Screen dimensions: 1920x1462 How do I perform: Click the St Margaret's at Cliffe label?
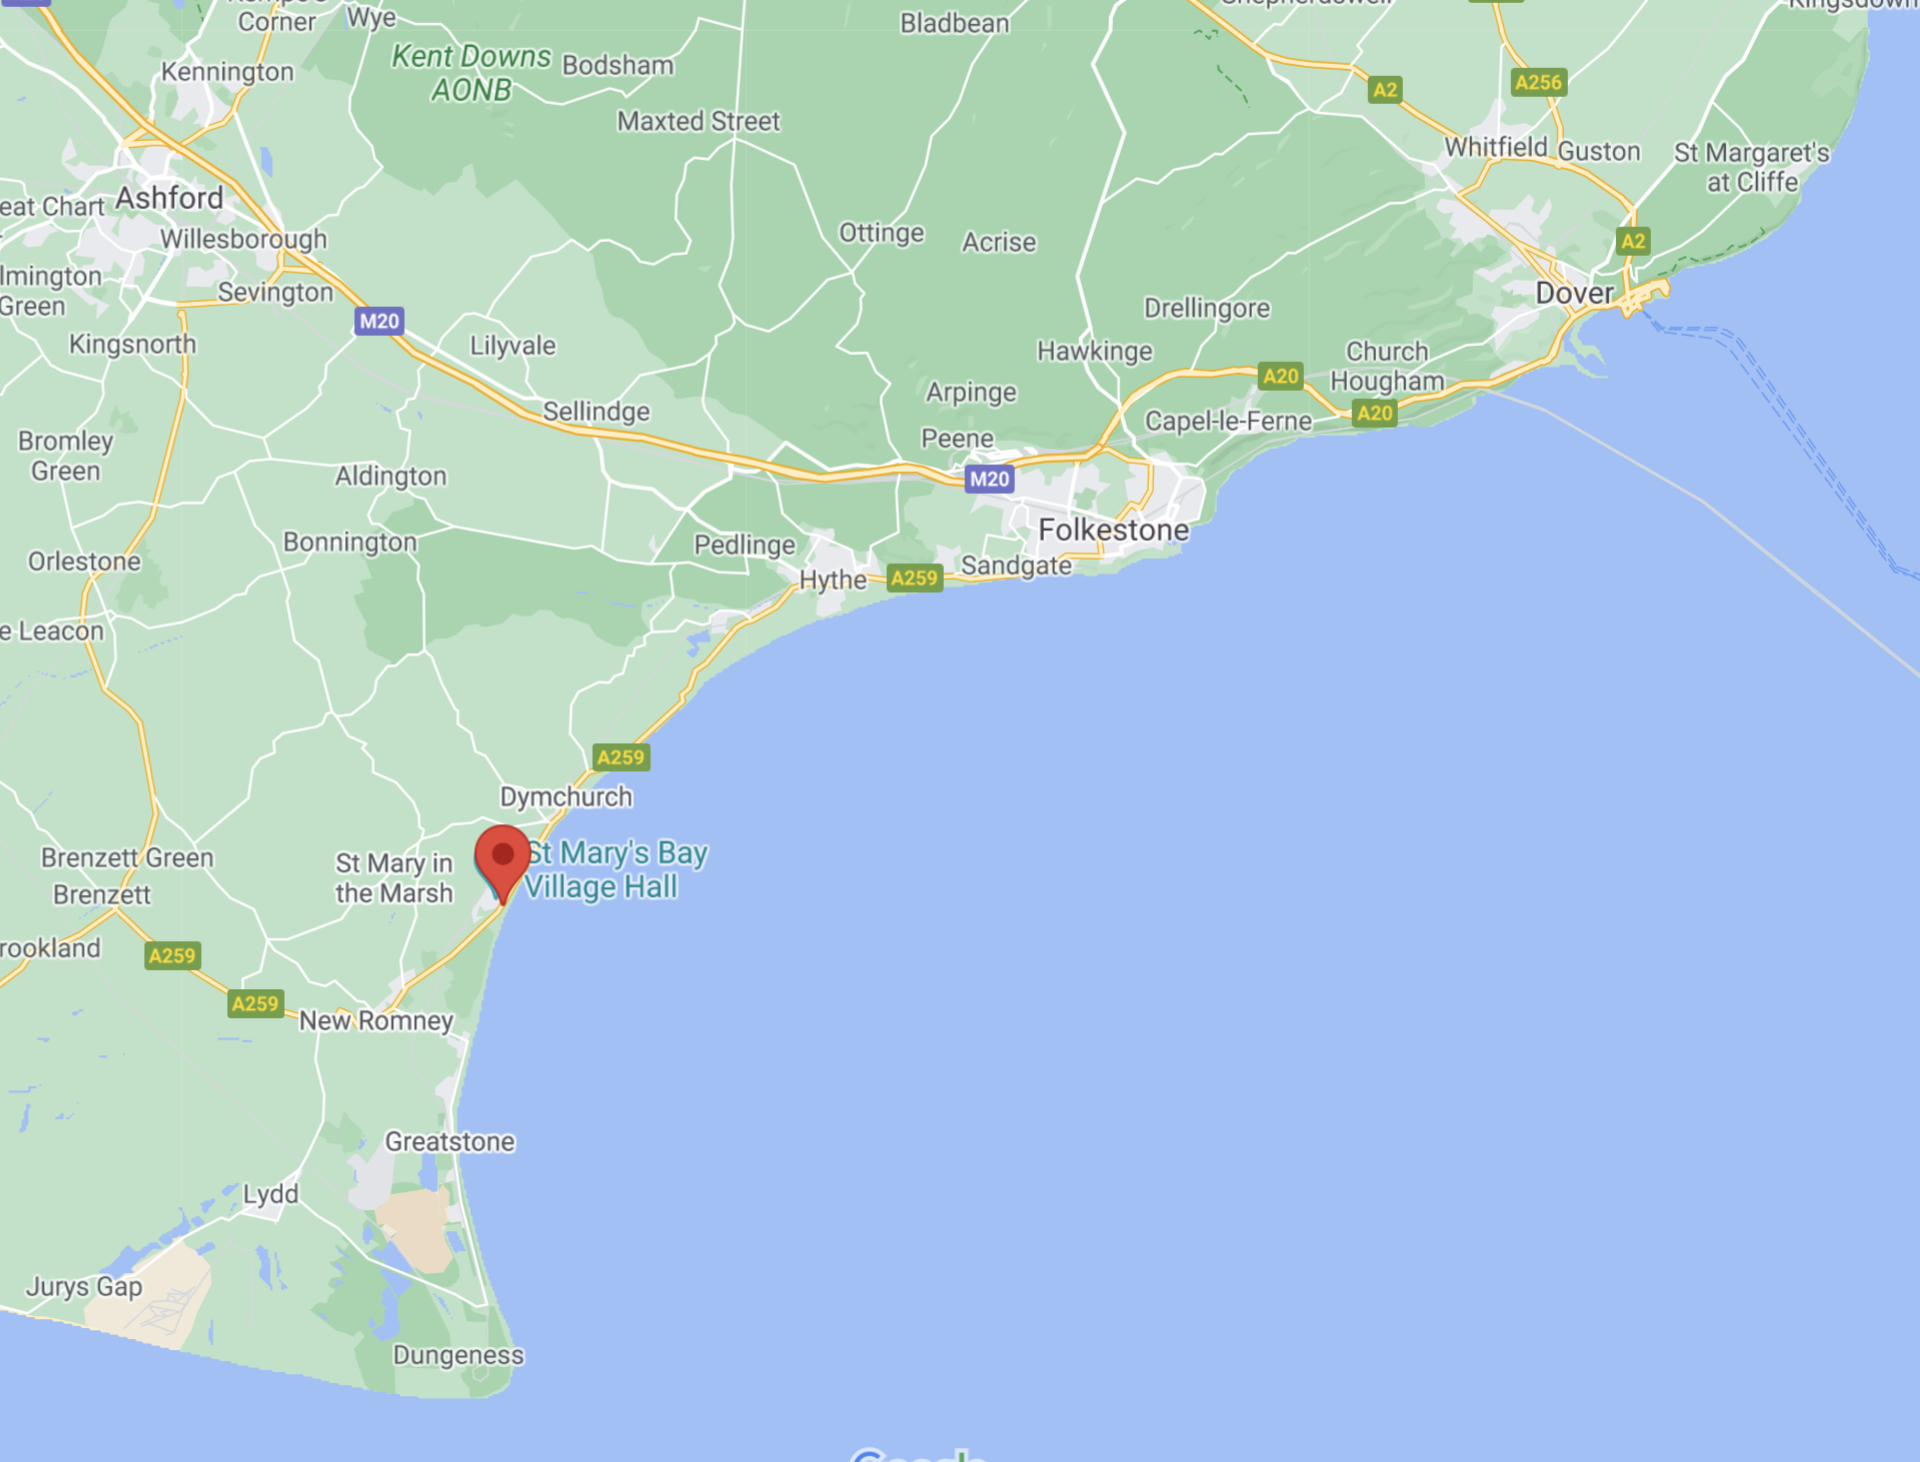coord(1752,167)
